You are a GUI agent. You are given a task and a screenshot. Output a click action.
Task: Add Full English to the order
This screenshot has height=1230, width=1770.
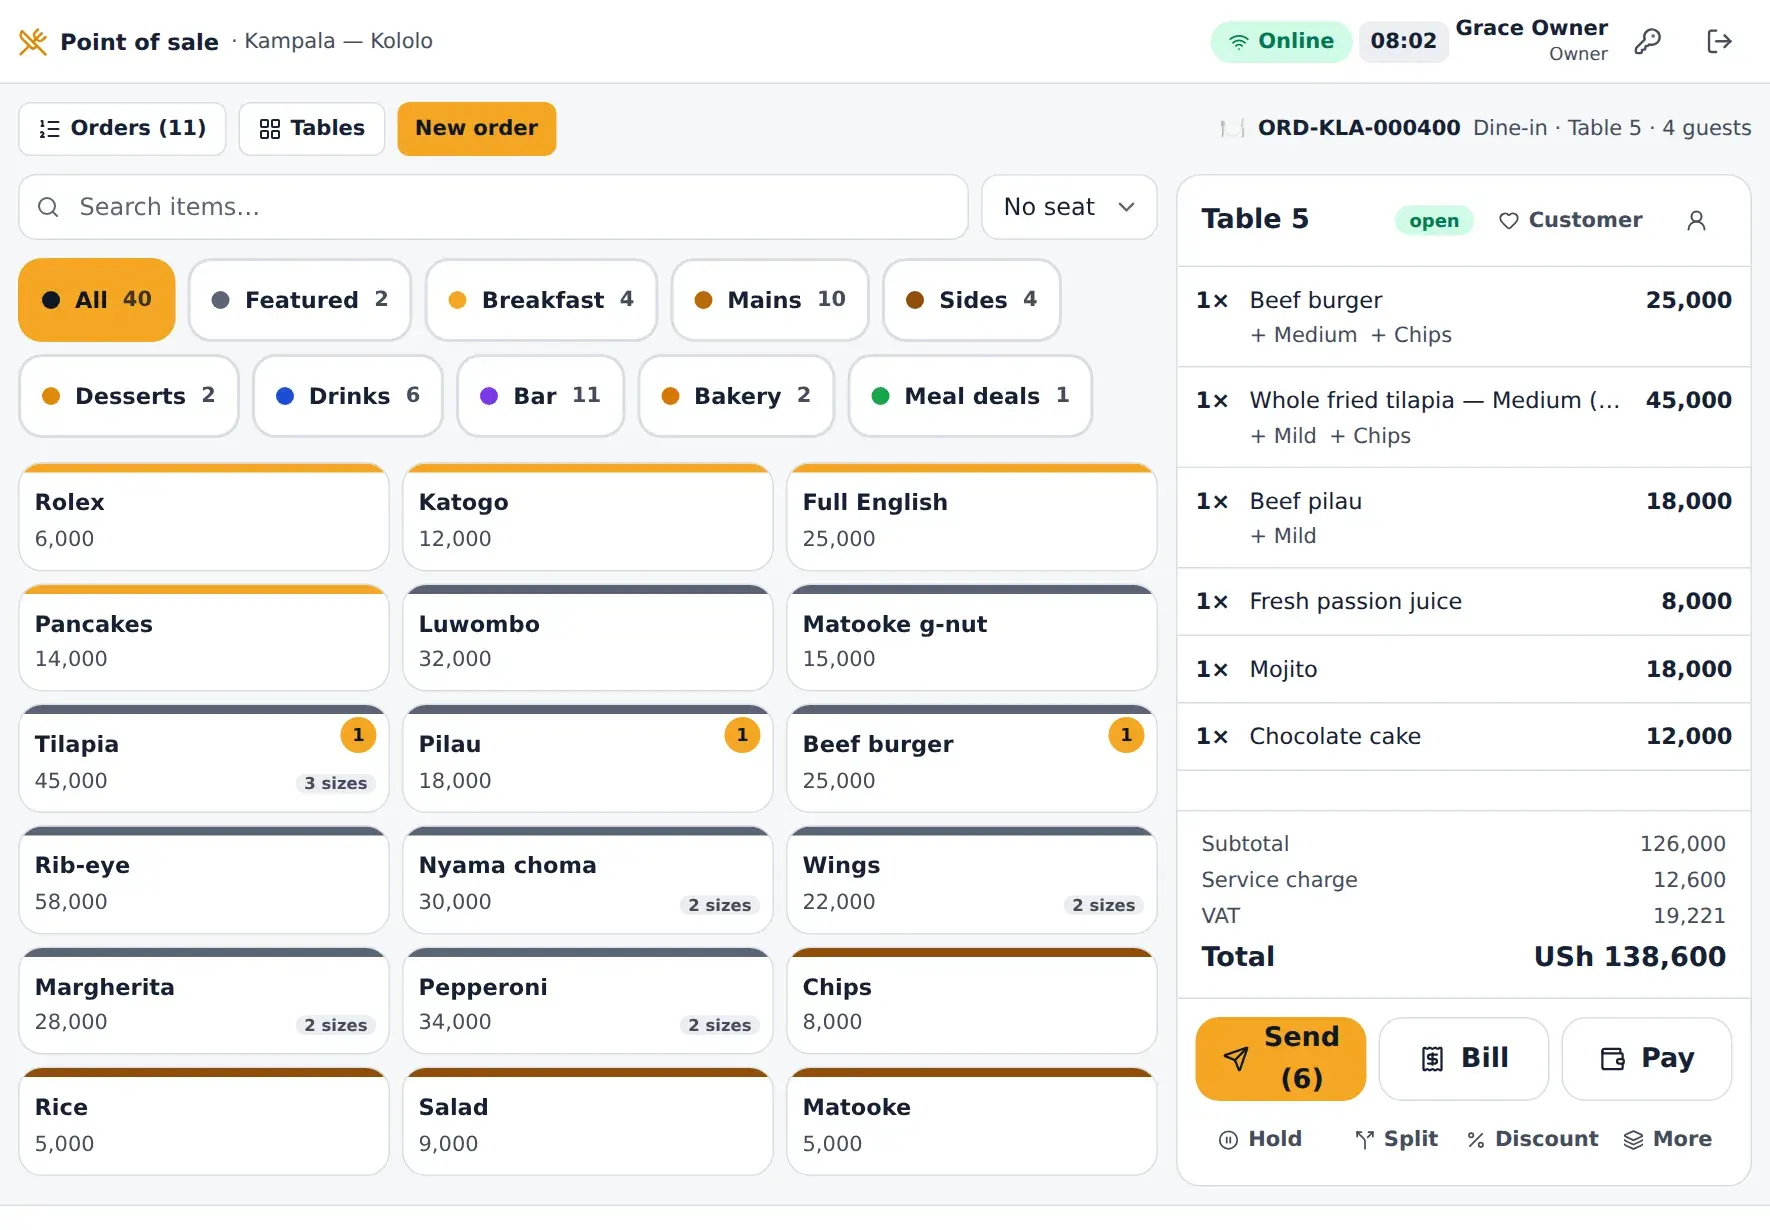click(972, 517)
